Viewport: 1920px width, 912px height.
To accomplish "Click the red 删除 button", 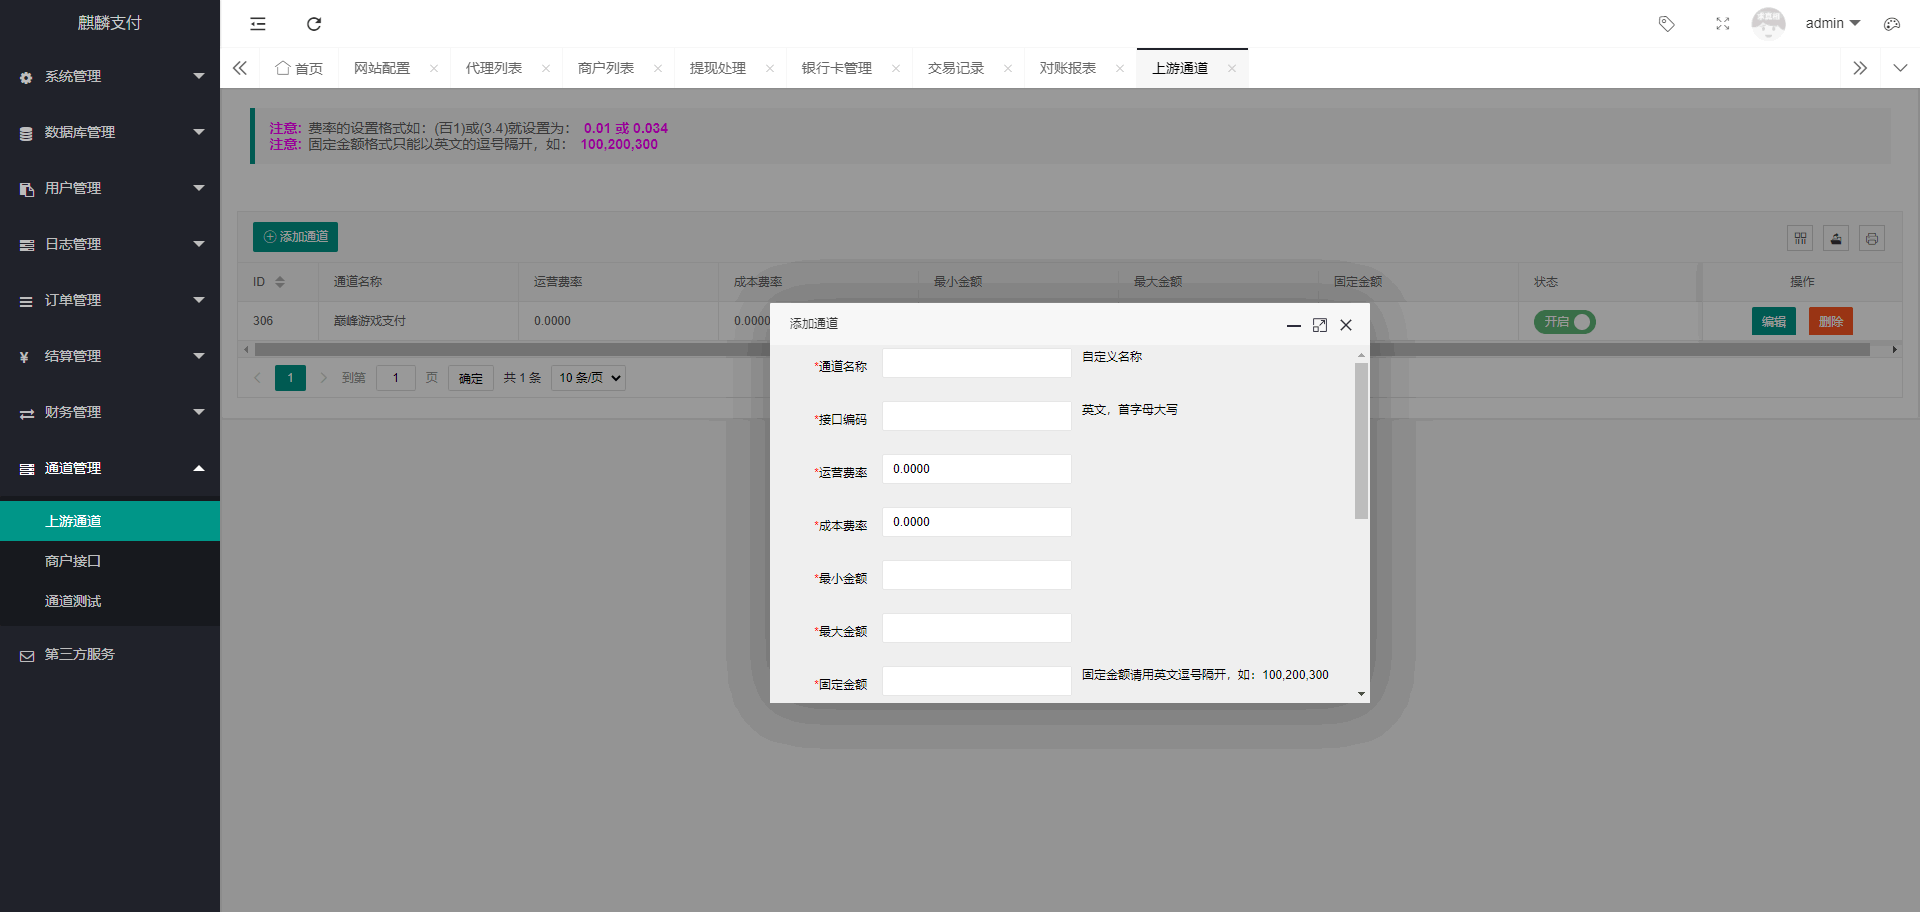I will point(1830,321).
